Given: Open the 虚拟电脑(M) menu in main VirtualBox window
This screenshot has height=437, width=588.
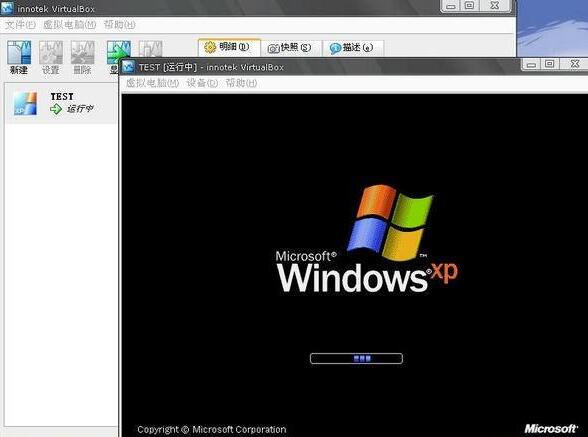Looking at the screenshot, I should coord(70,25).
